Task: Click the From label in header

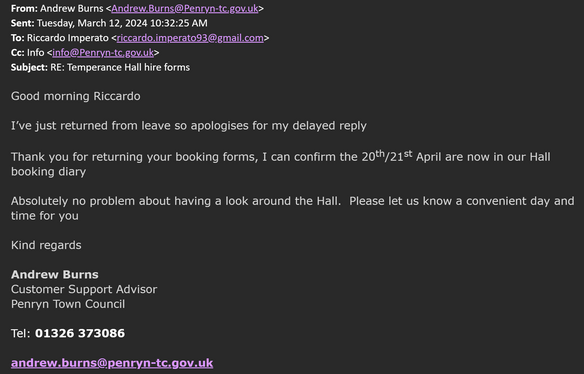Action: pos(24,9)
